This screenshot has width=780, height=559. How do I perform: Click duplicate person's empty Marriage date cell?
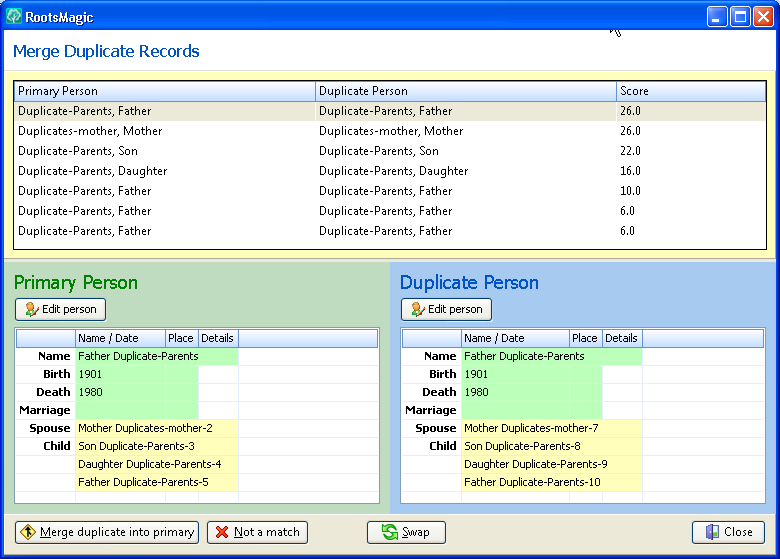(515, 410)
